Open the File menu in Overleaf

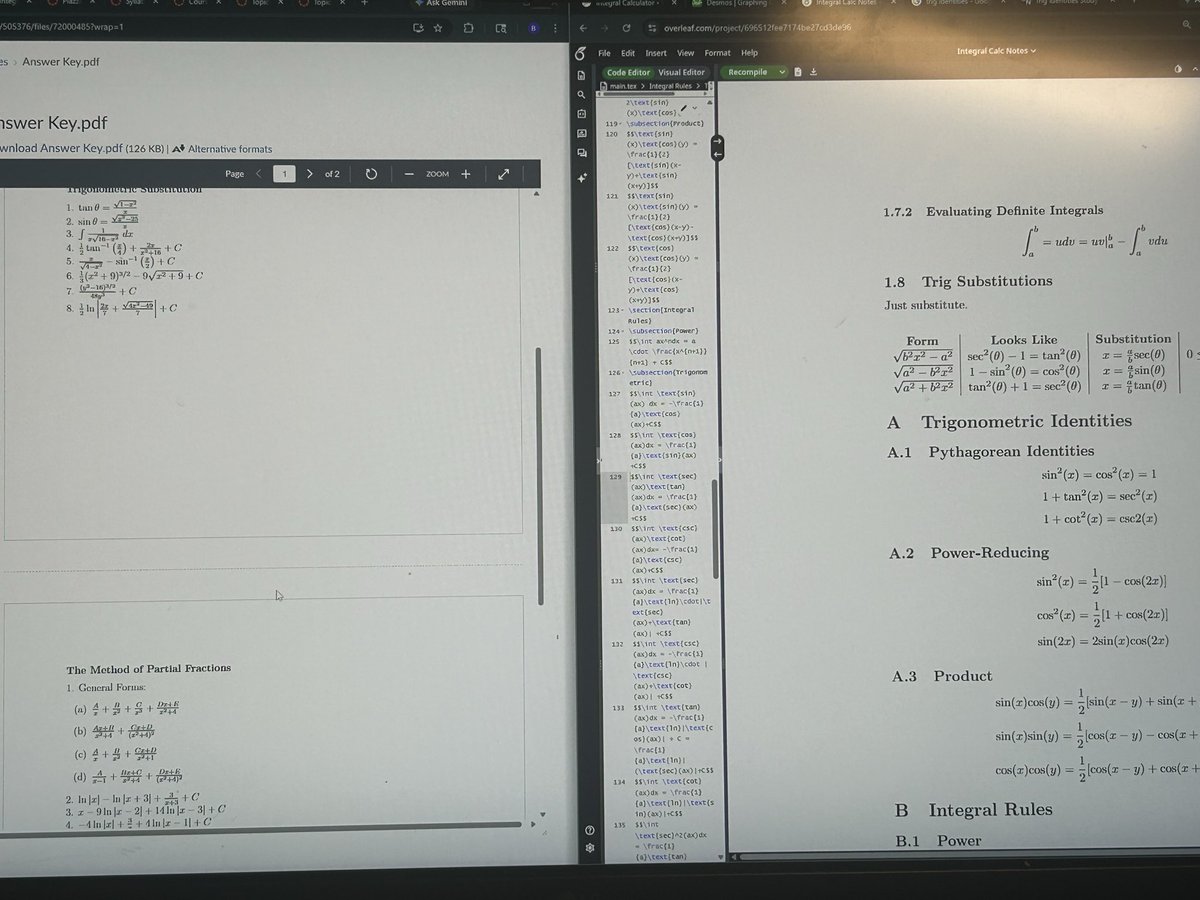604,53
